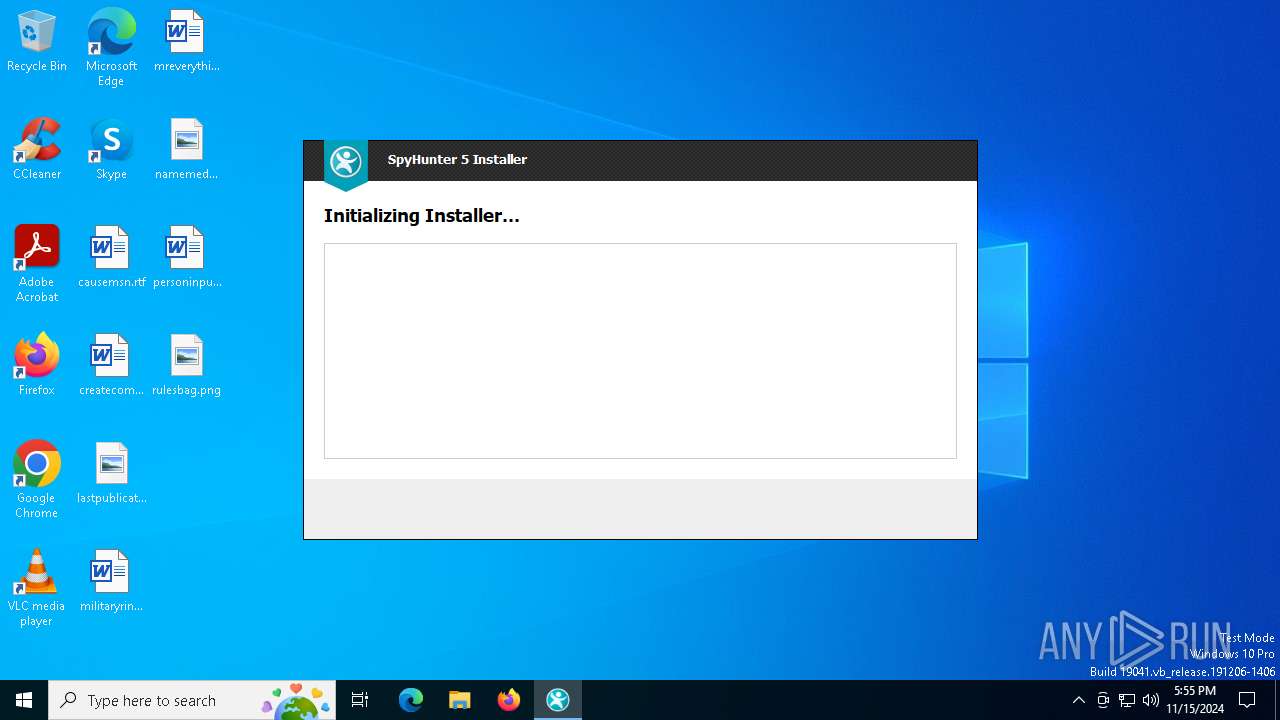Open CCleaner desktop shortcut
The image size is (1280, 720).
coord(37,150)
